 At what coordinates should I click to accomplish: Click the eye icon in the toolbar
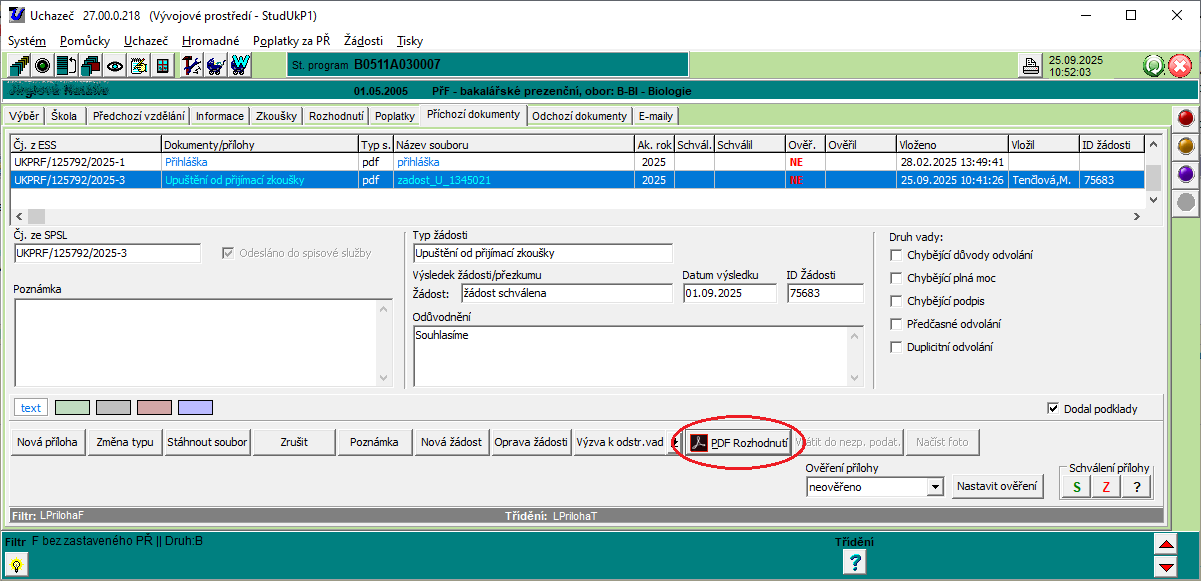click(x=115, y=66)
